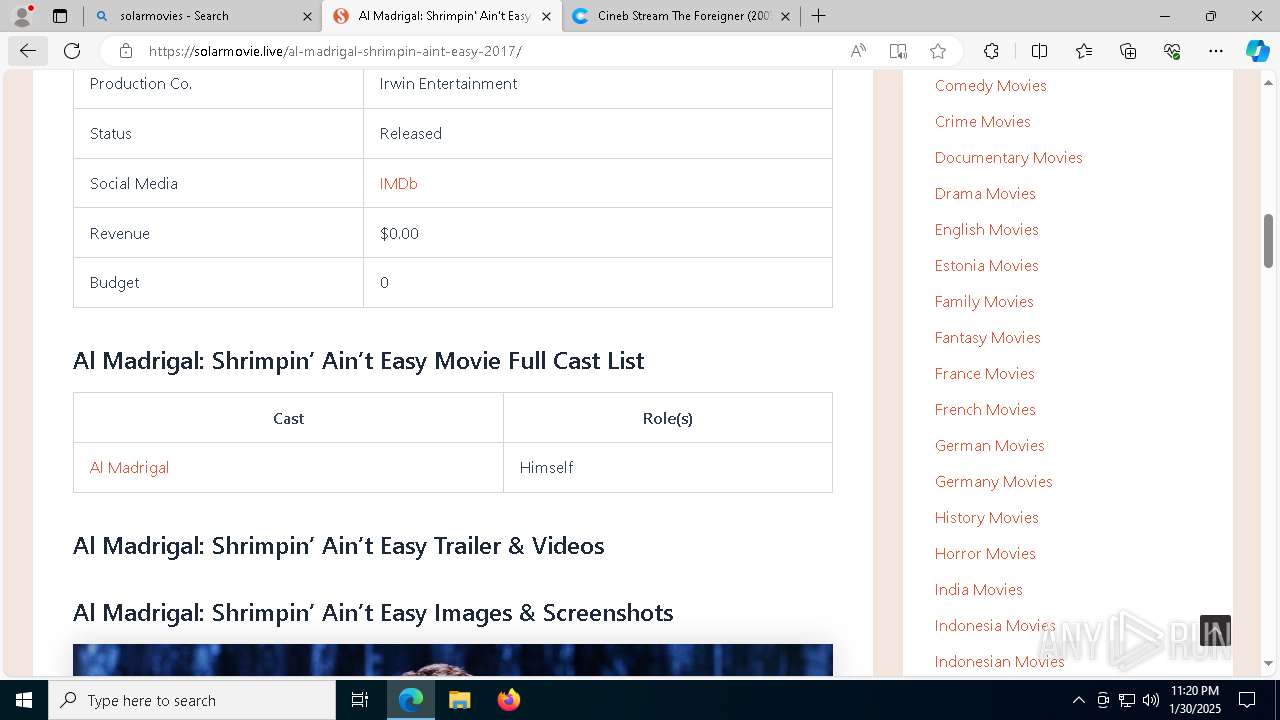Open Indonesia Movies category
The width and height of the screenshot is (1280, 720).
[995, 626]
